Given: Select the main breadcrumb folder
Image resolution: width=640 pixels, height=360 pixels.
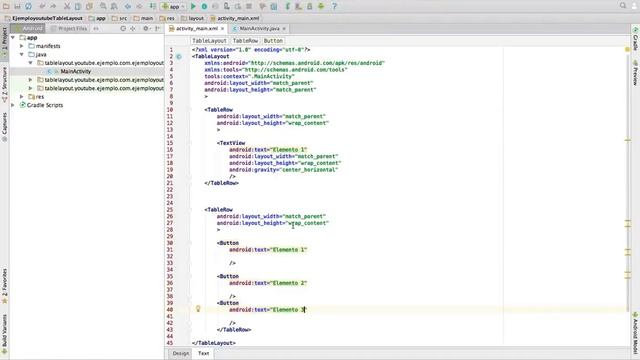Looking at the screenshot, I should coord(143,18).
